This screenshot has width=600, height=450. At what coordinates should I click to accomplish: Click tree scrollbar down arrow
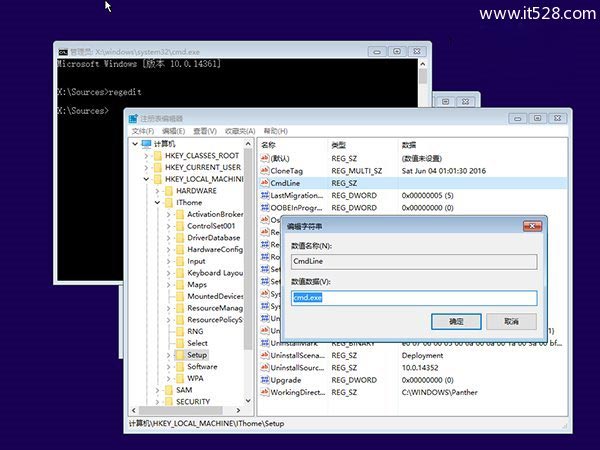[248, 401]
